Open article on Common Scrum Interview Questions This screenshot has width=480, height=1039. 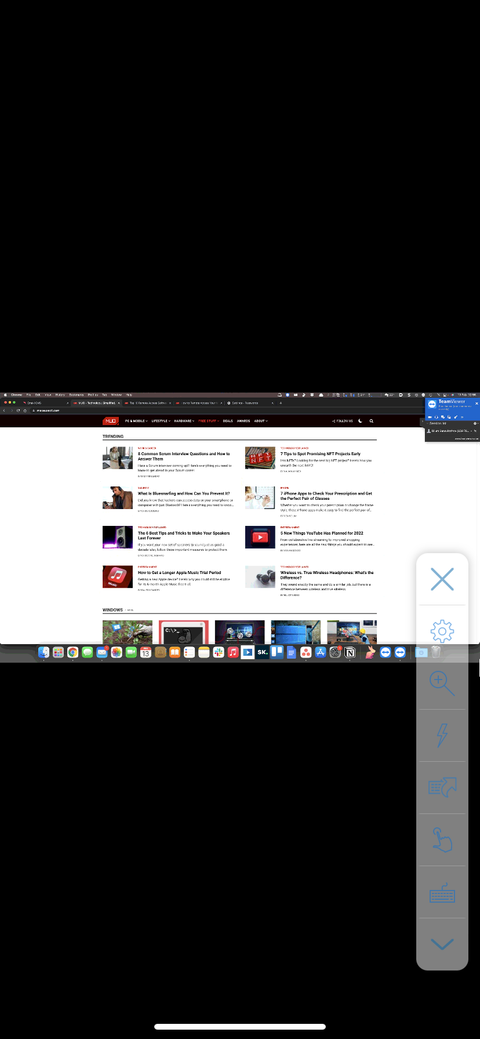[x=184, y=456]
